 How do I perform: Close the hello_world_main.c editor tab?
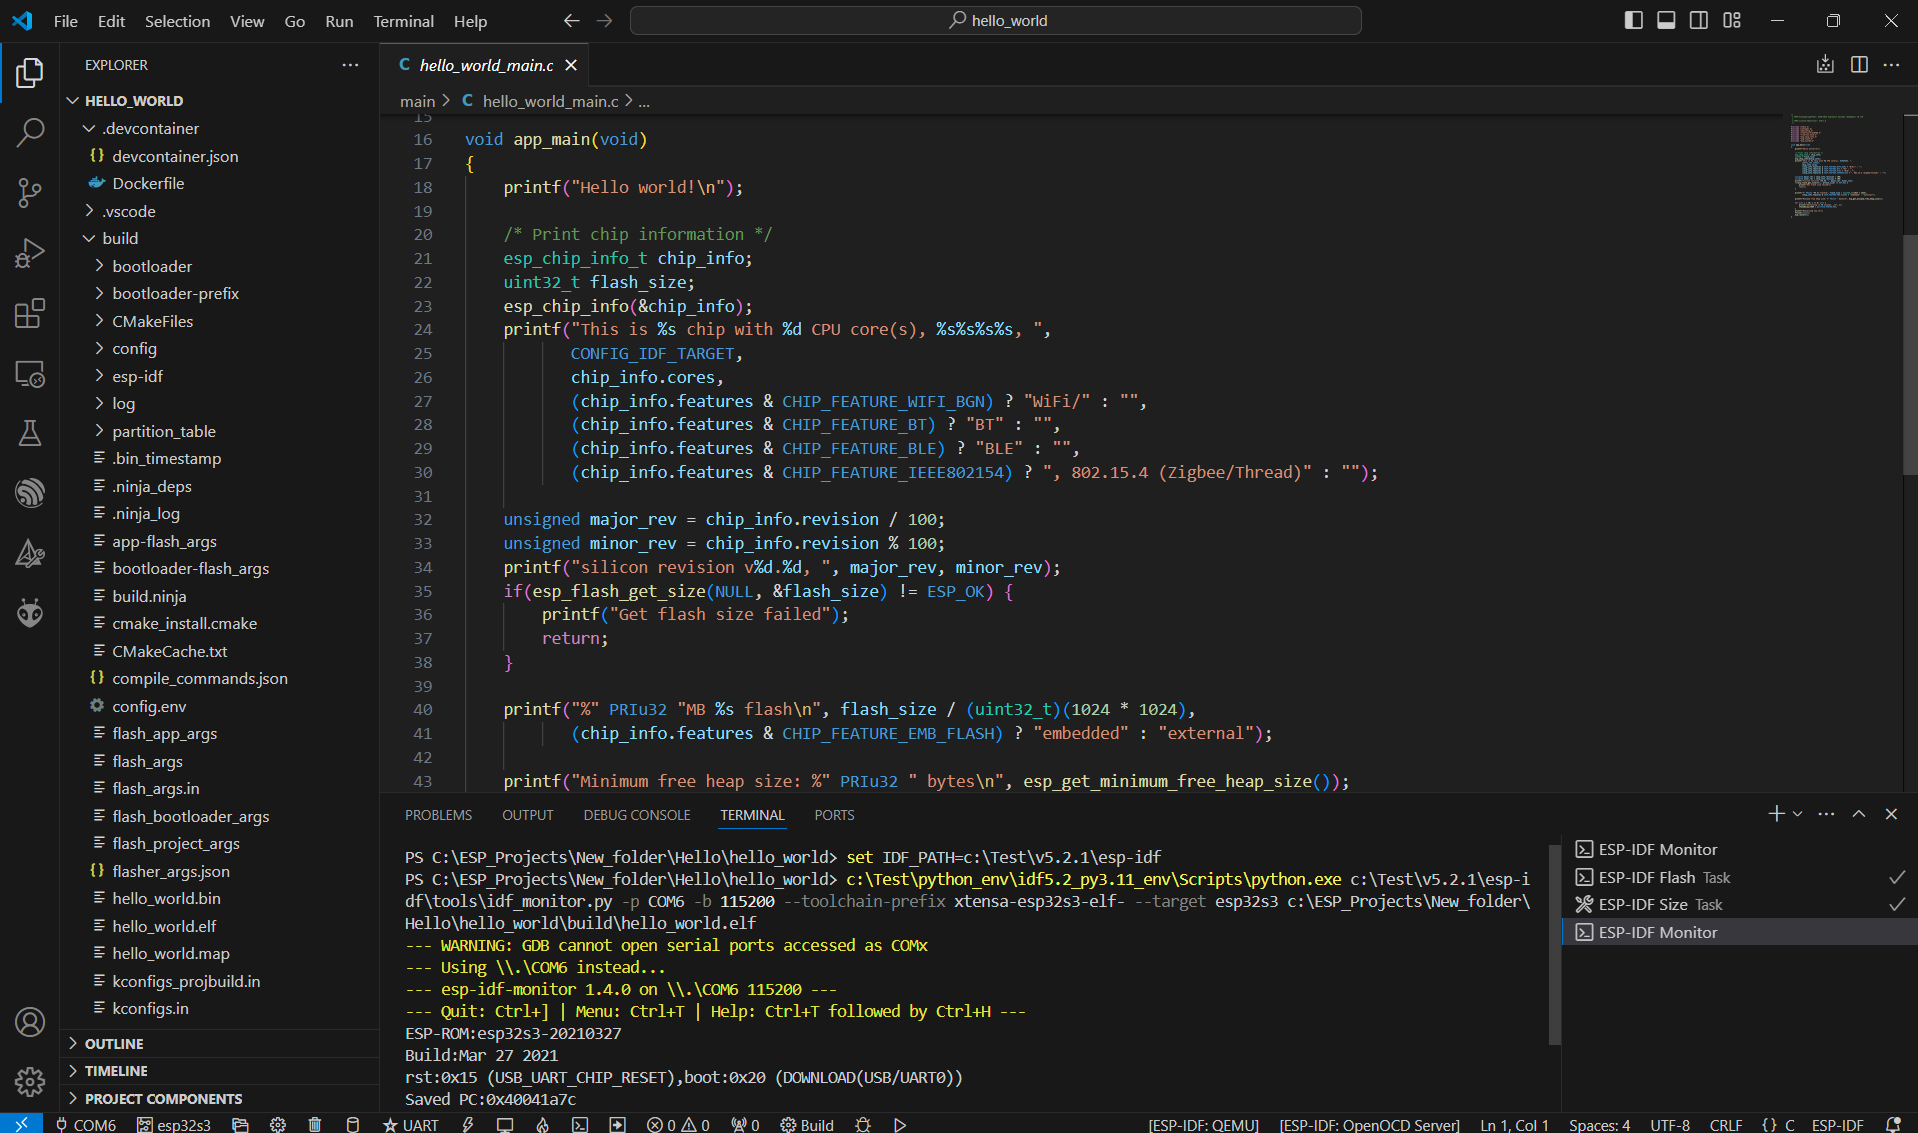coord(571,65)
